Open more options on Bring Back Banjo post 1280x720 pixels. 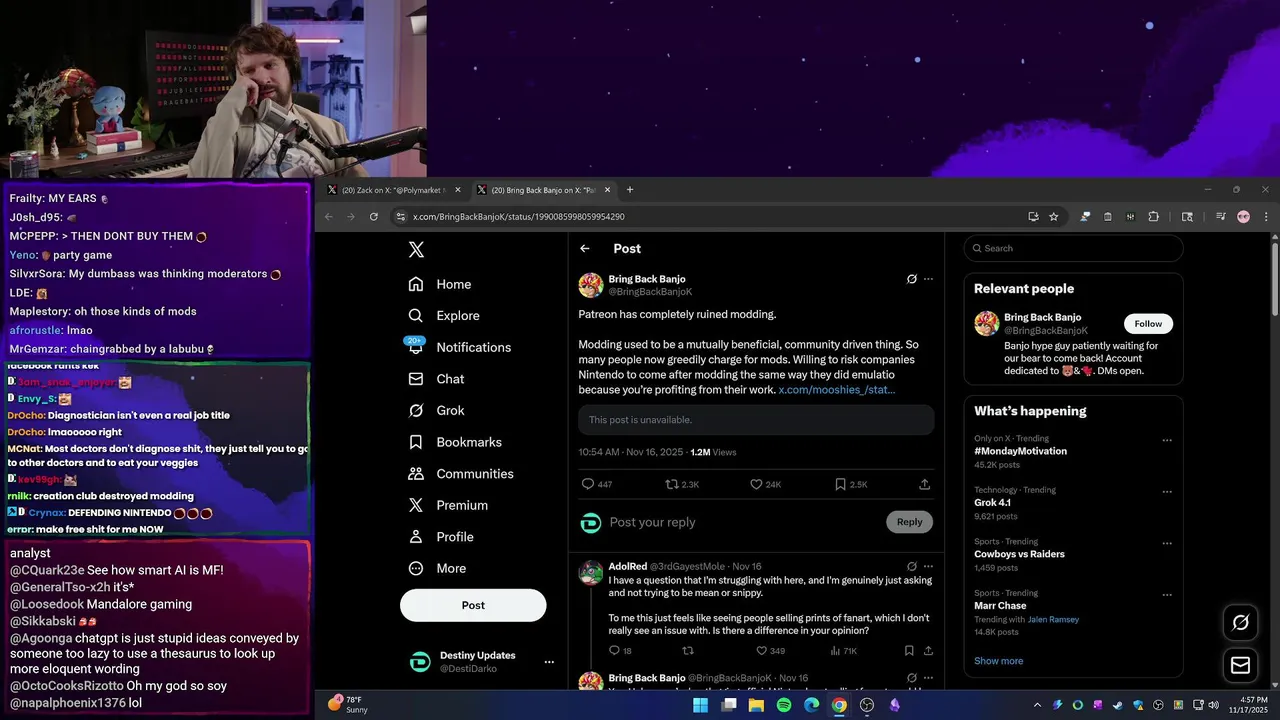coord(929,279)
